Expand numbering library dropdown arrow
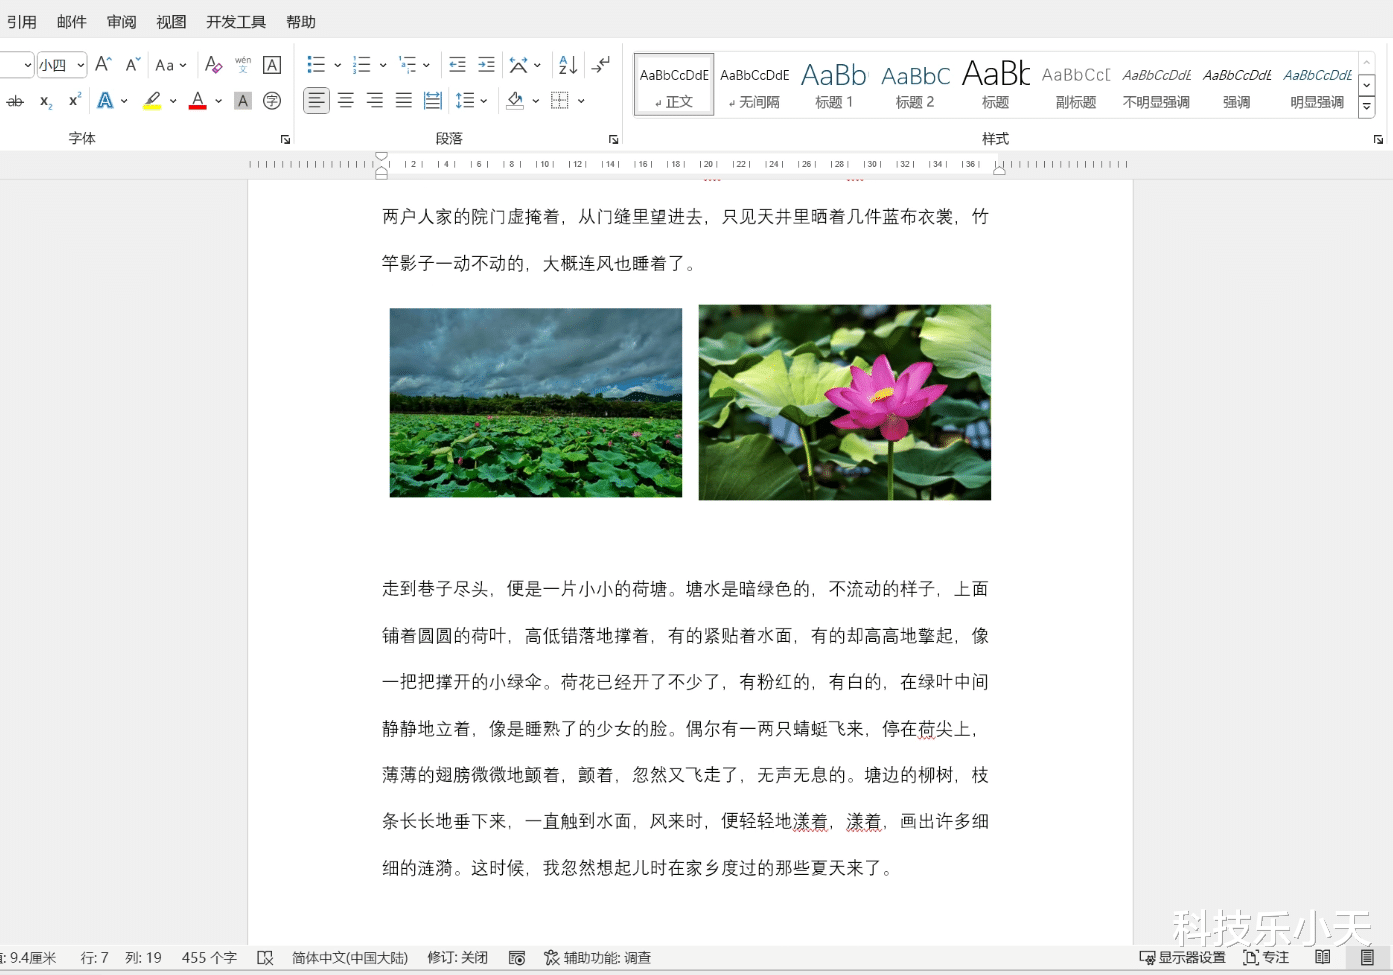Screen dimensions: 1393x975 coord(383,65)
